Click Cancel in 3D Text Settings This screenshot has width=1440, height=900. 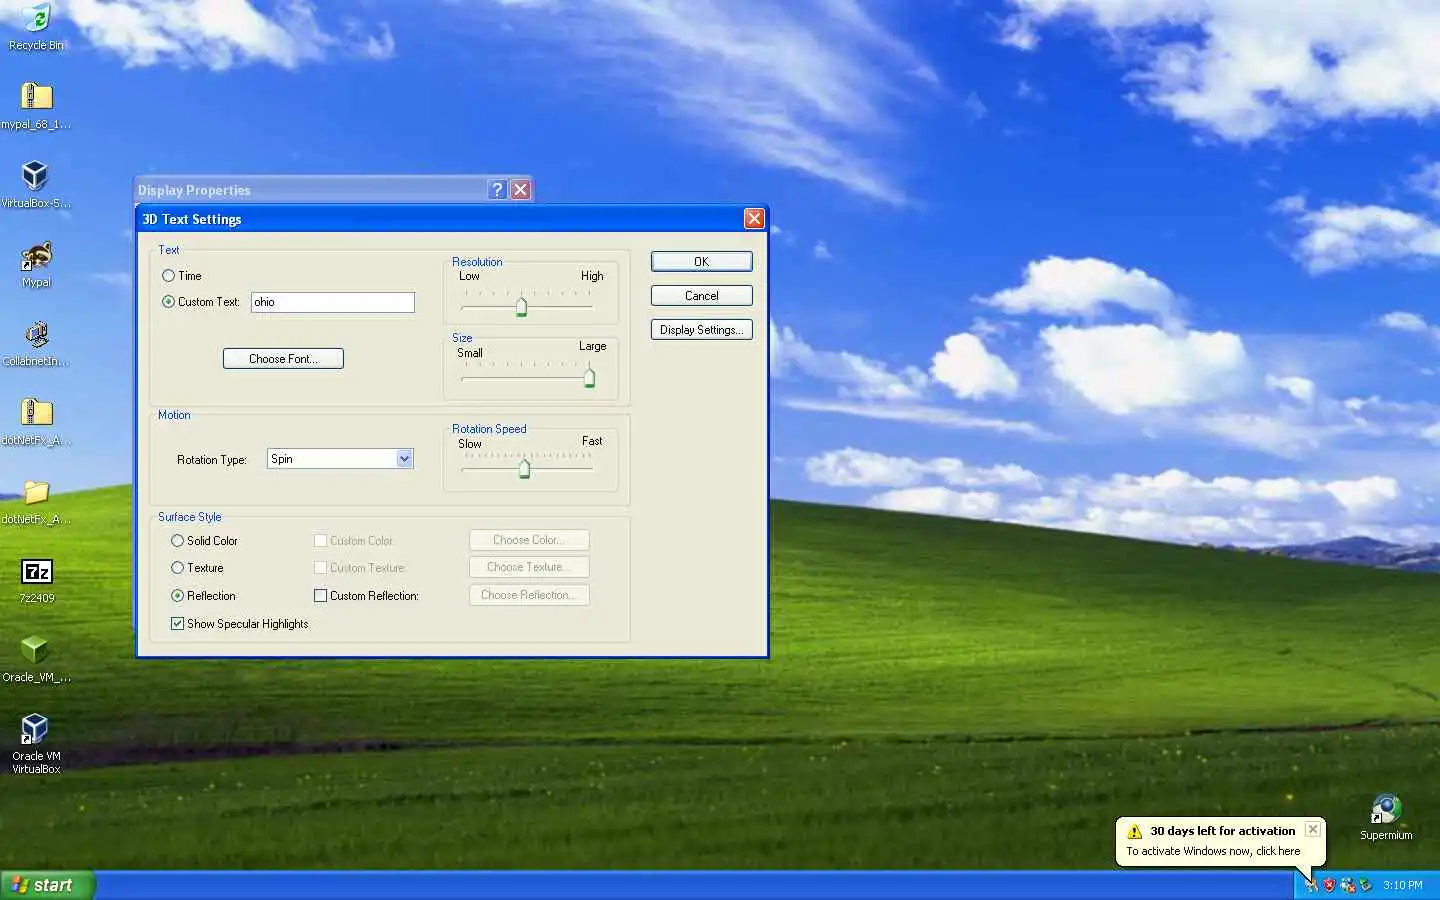click(x=701, y=296)
